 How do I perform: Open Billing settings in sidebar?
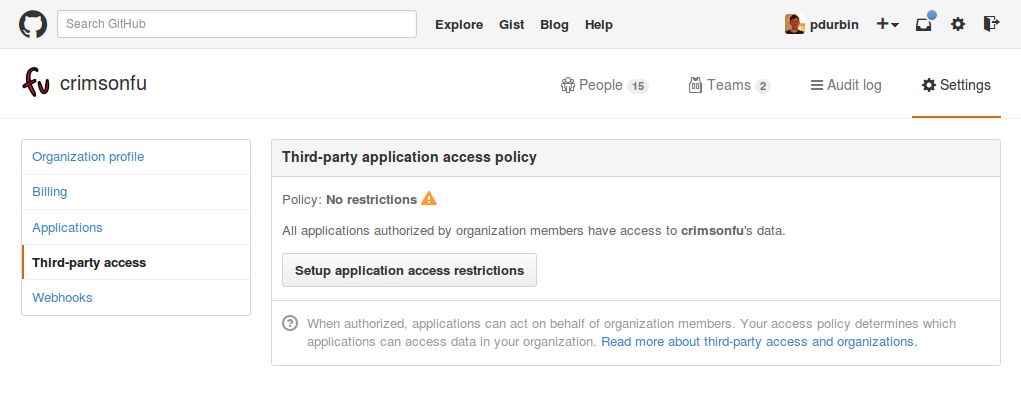136,192
